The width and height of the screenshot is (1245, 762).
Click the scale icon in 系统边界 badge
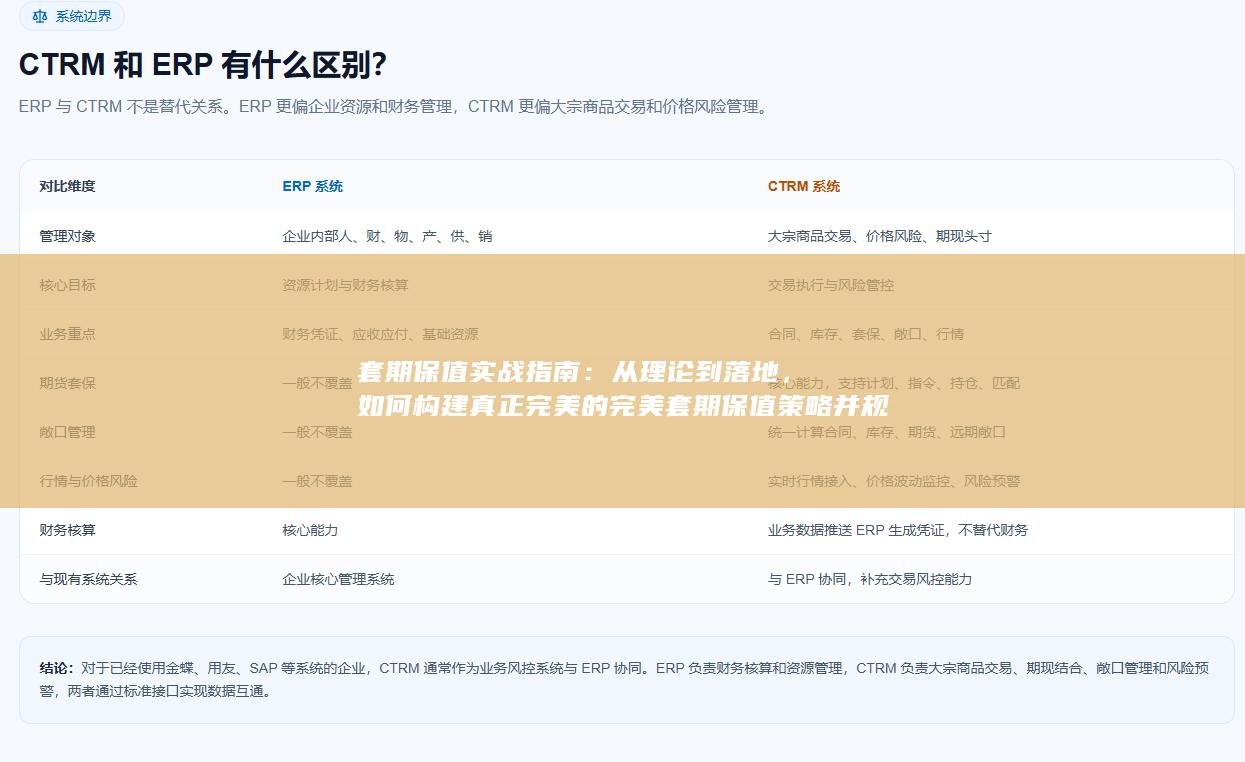(40, 16)
